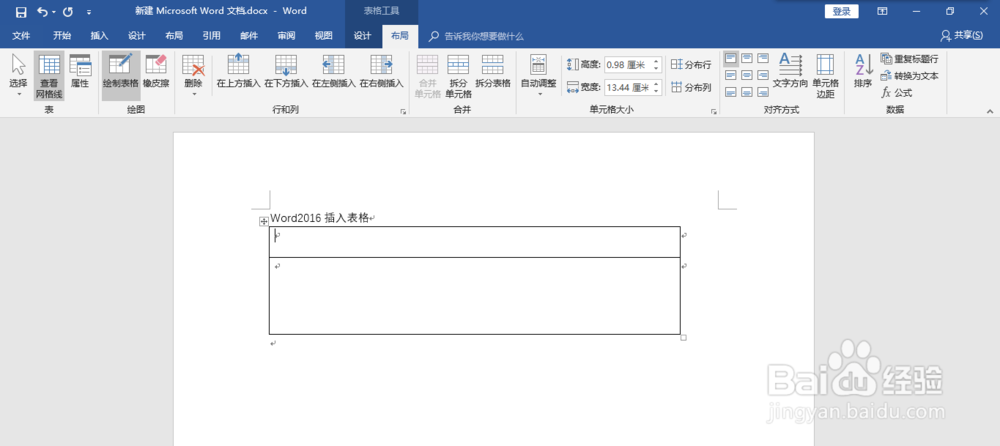
Task: Select align bottom center
Action: click(747, 93)
